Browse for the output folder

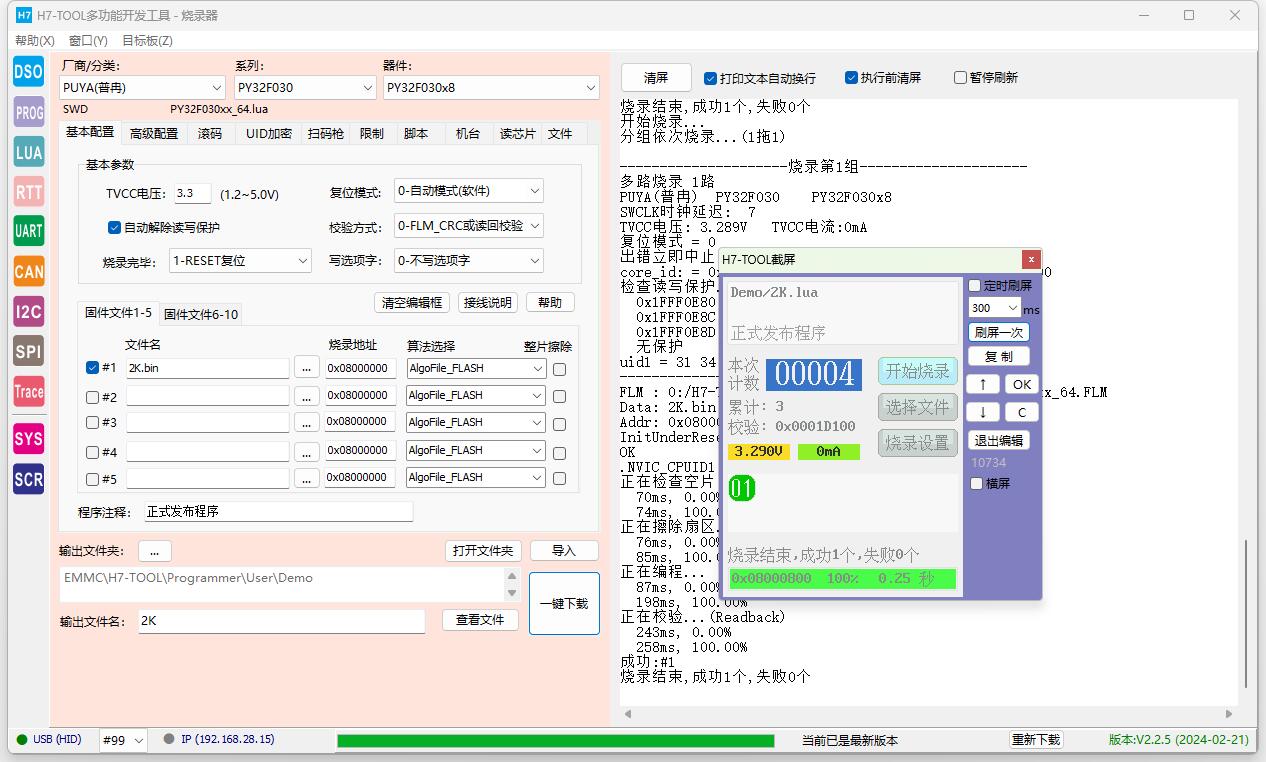[154, 551]
